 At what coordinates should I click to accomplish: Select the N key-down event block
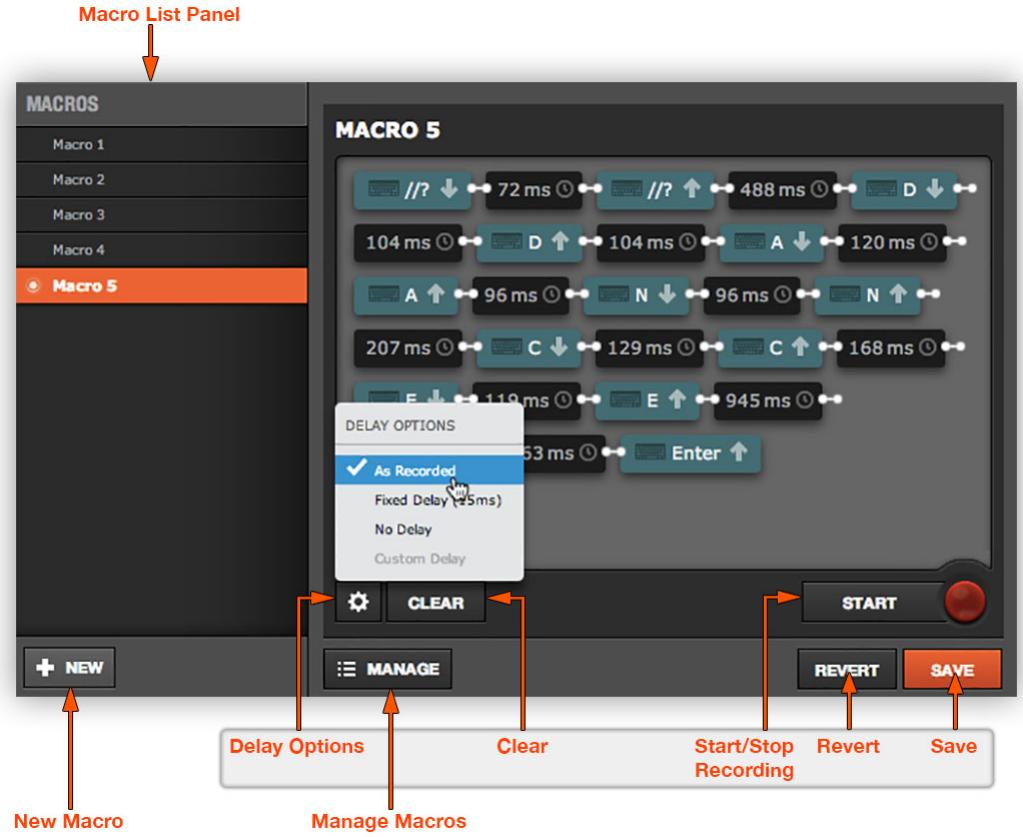coord(636,295)
